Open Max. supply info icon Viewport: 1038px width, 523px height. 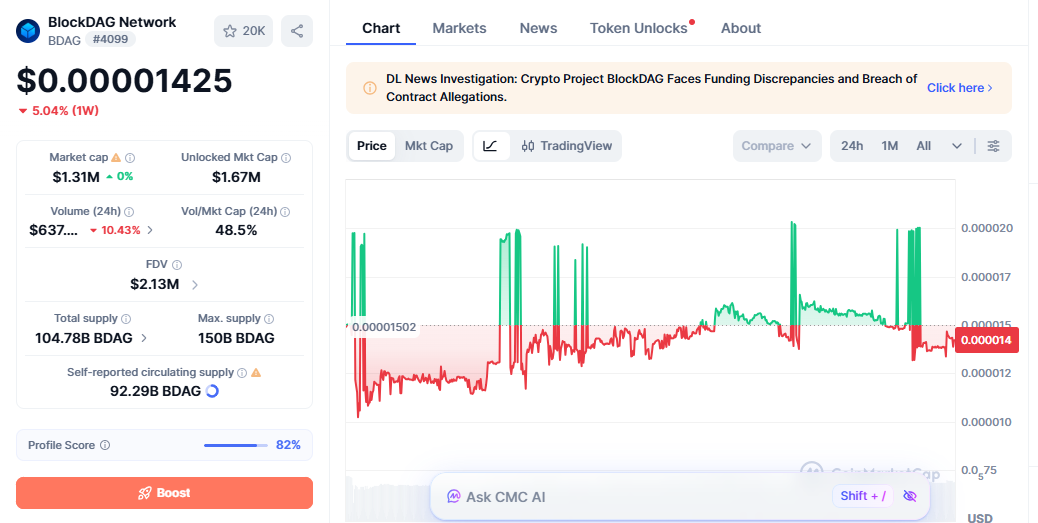pos(269,318)
